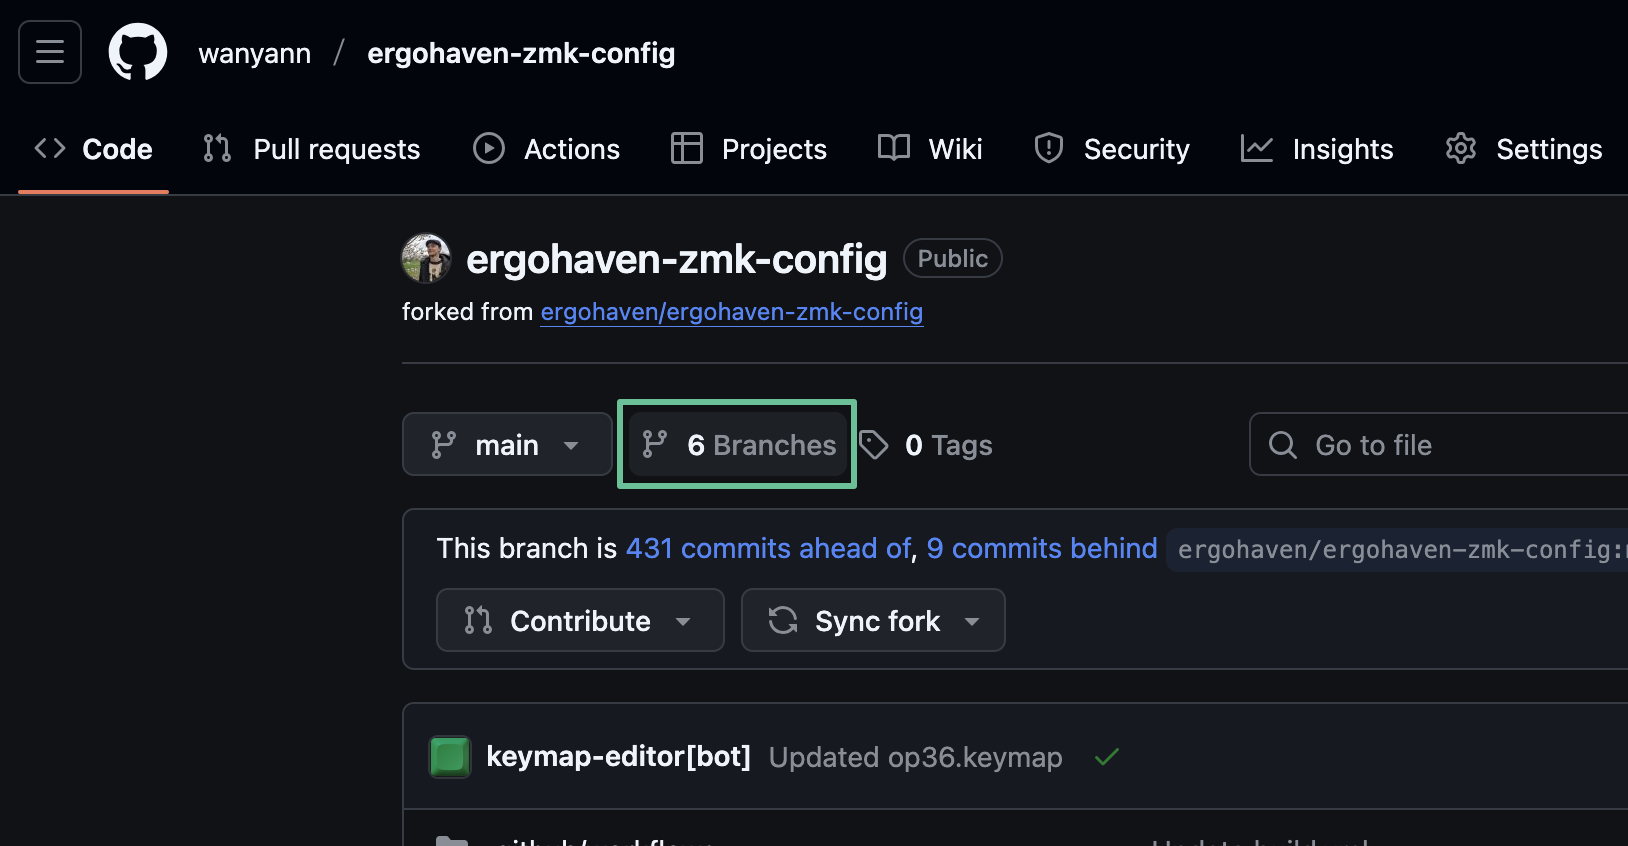Switch to the Security tab

[1112, 149]
